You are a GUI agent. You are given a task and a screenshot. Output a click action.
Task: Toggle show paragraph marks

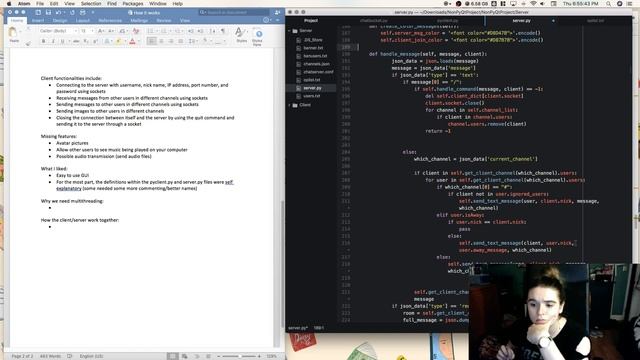tap(223, 31)
